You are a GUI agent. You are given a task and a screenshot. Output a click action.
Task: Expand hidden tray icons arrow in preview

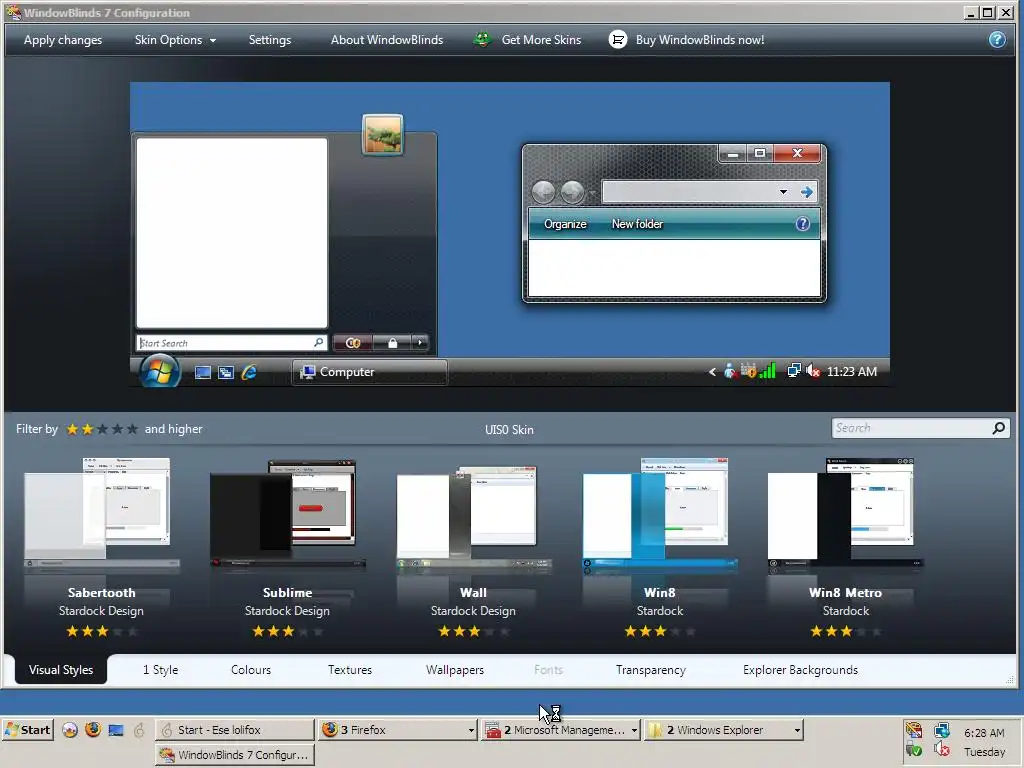(712, 372)
